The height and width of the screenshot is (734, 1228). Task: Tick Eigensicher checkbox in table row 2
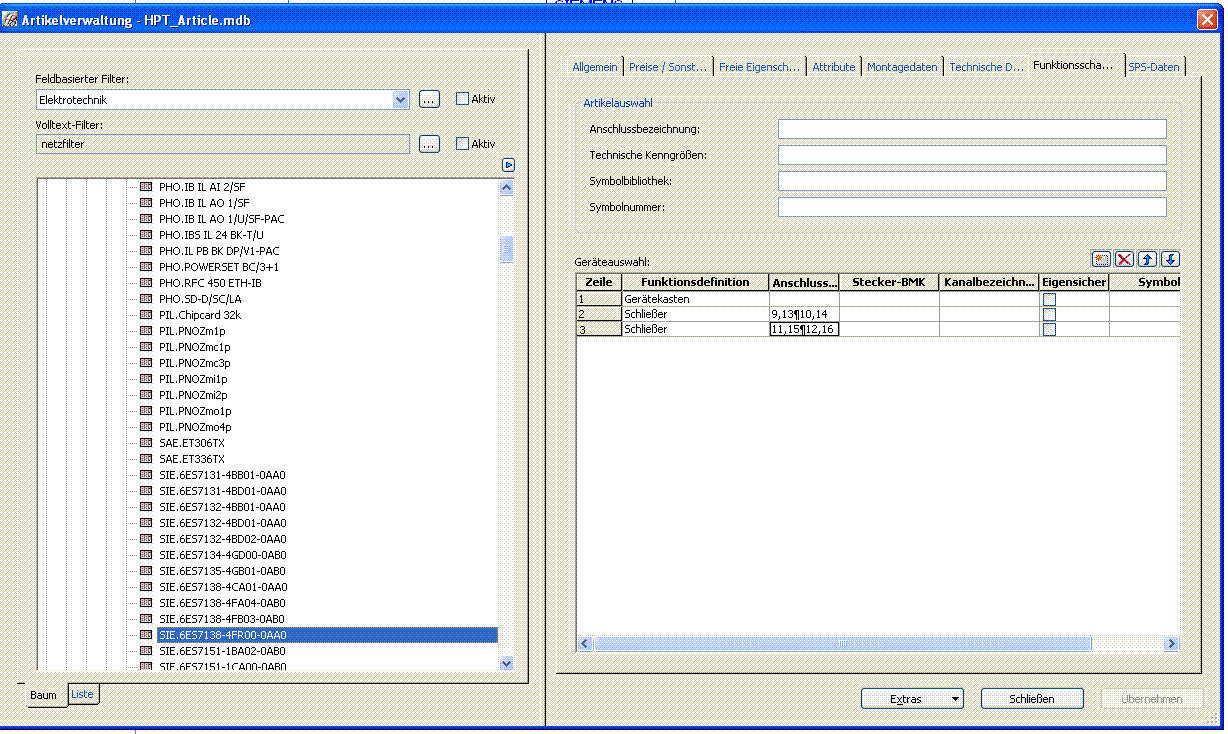(1049, 314)
